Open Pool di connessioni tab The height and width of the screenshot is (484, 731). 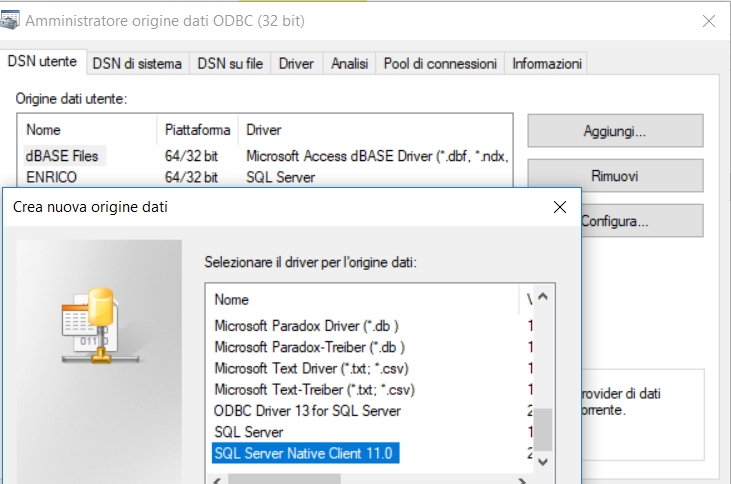[x=440, y=63]
